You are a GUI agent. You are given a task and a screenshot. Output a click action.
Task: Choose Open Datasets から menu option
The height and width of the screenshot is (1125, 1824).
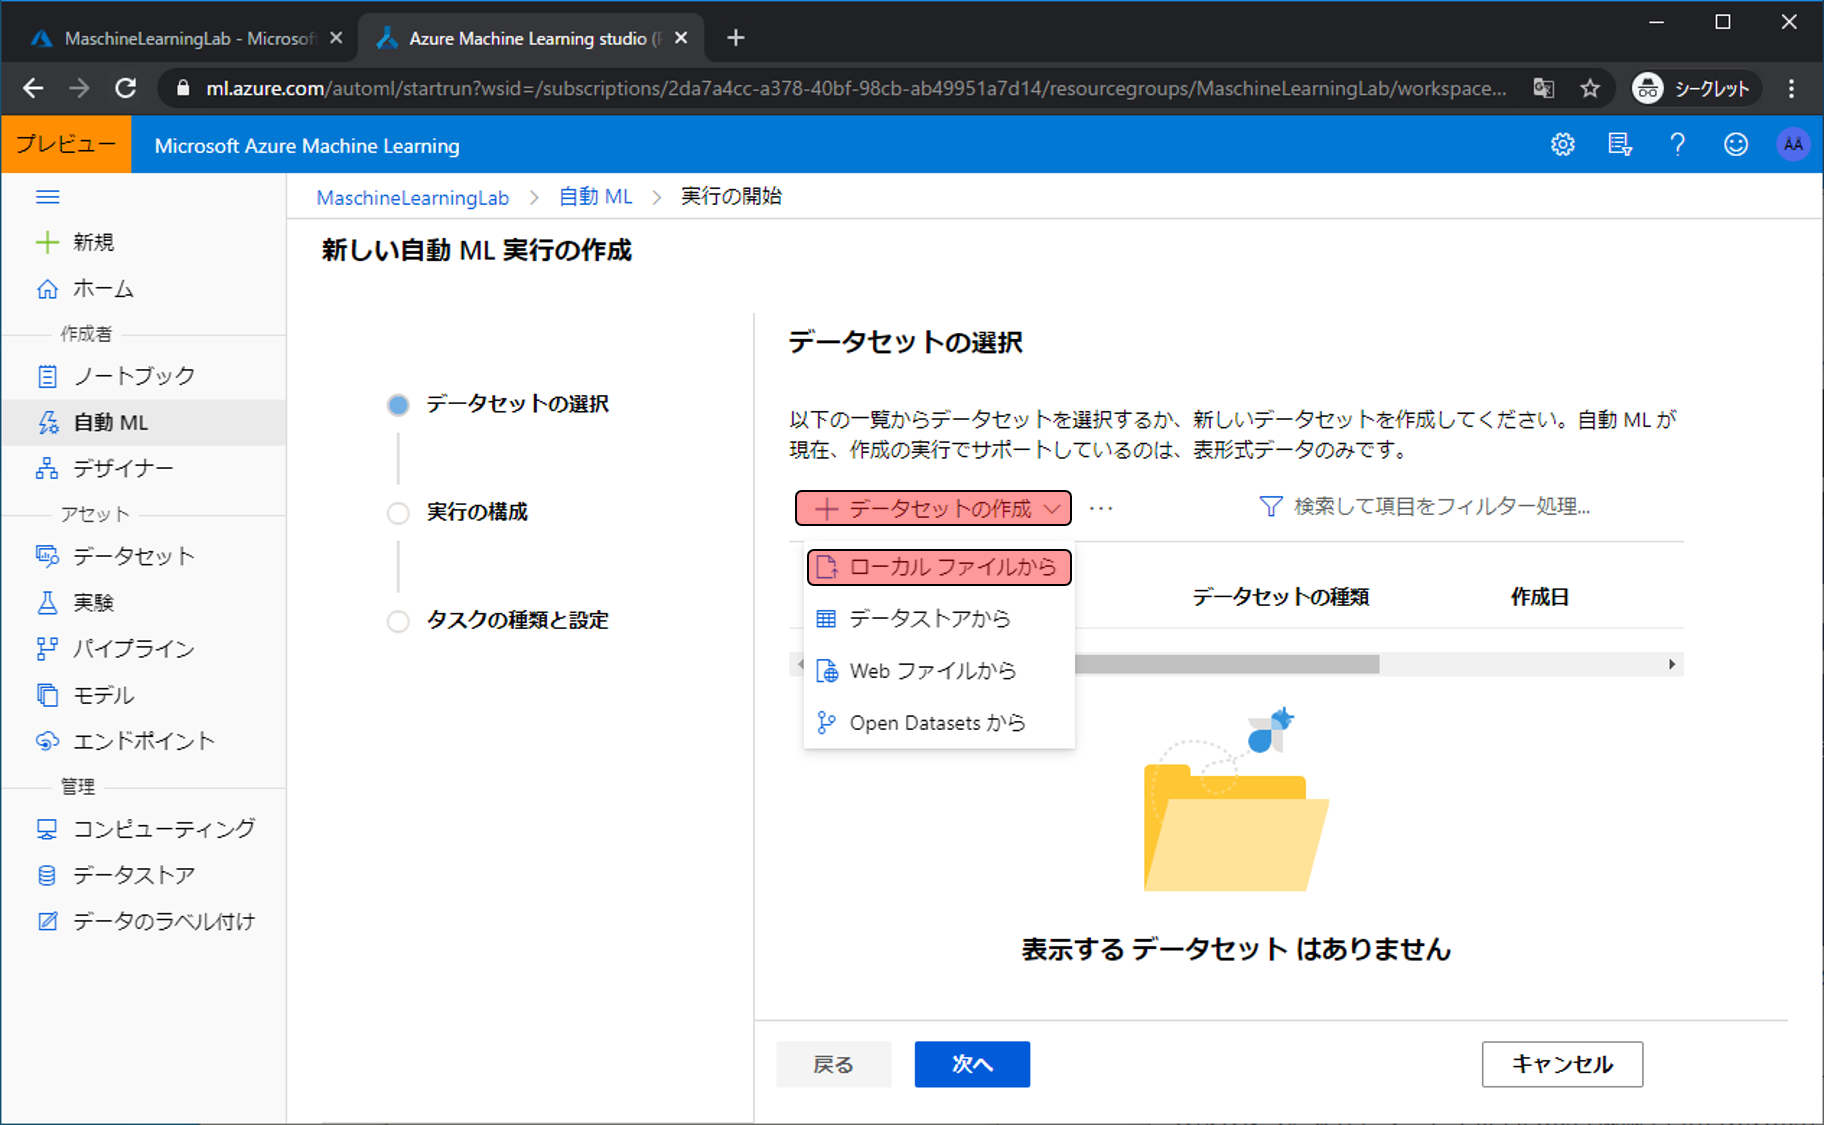[x=937, y=723]
